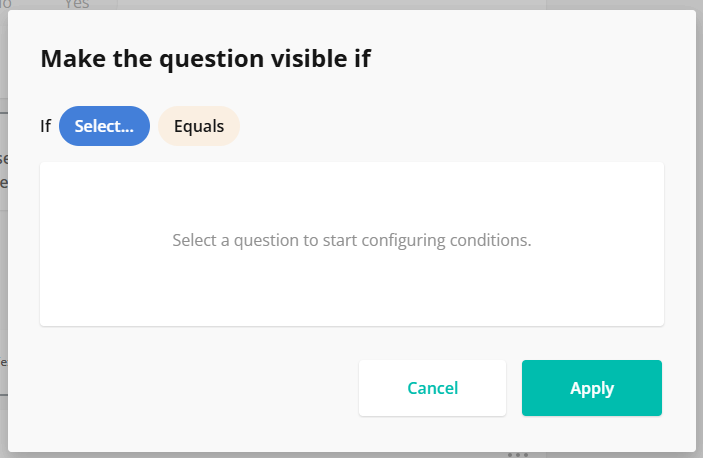Confirm the visibility condition with Apply
703x458 pixels.
pyautogui.click(x=592, y=388)
